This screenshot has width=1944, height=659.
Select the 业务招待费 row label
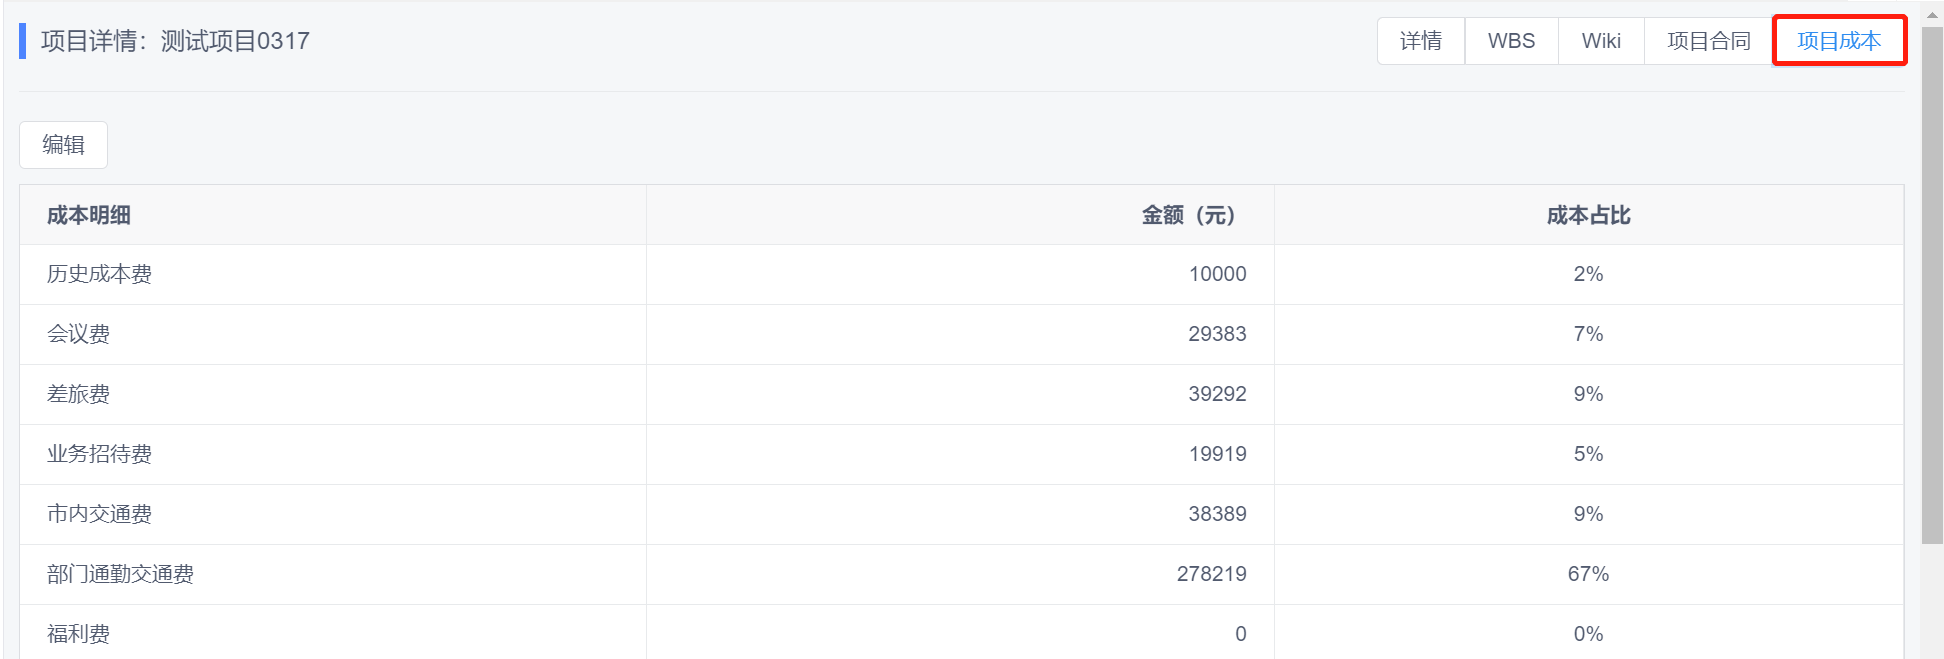click(x=99, y=454)
